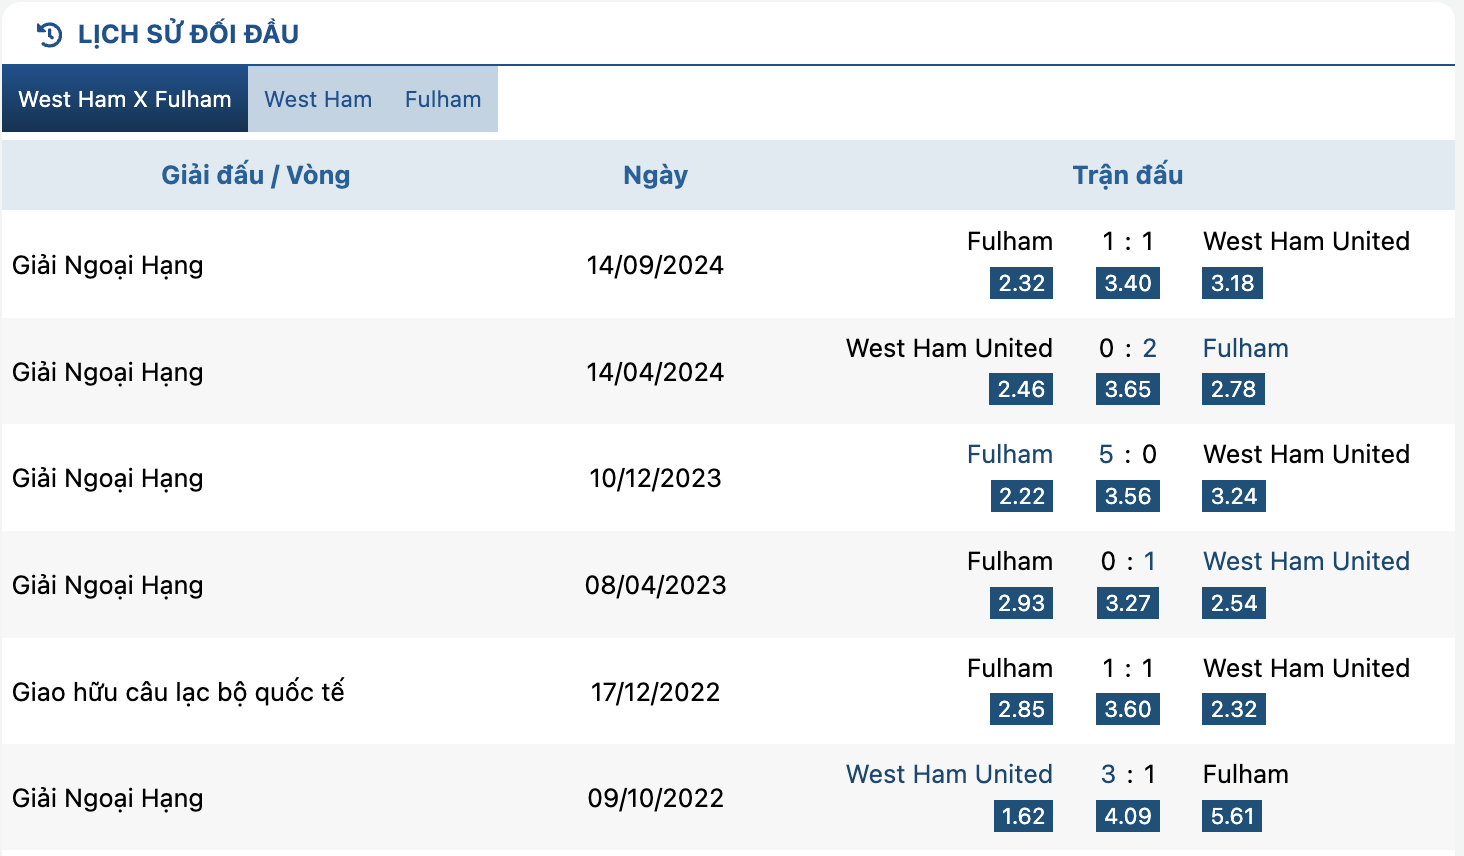
Task: Click Fulham away team in 09/10/2022 match
Action: (1246, 774)
